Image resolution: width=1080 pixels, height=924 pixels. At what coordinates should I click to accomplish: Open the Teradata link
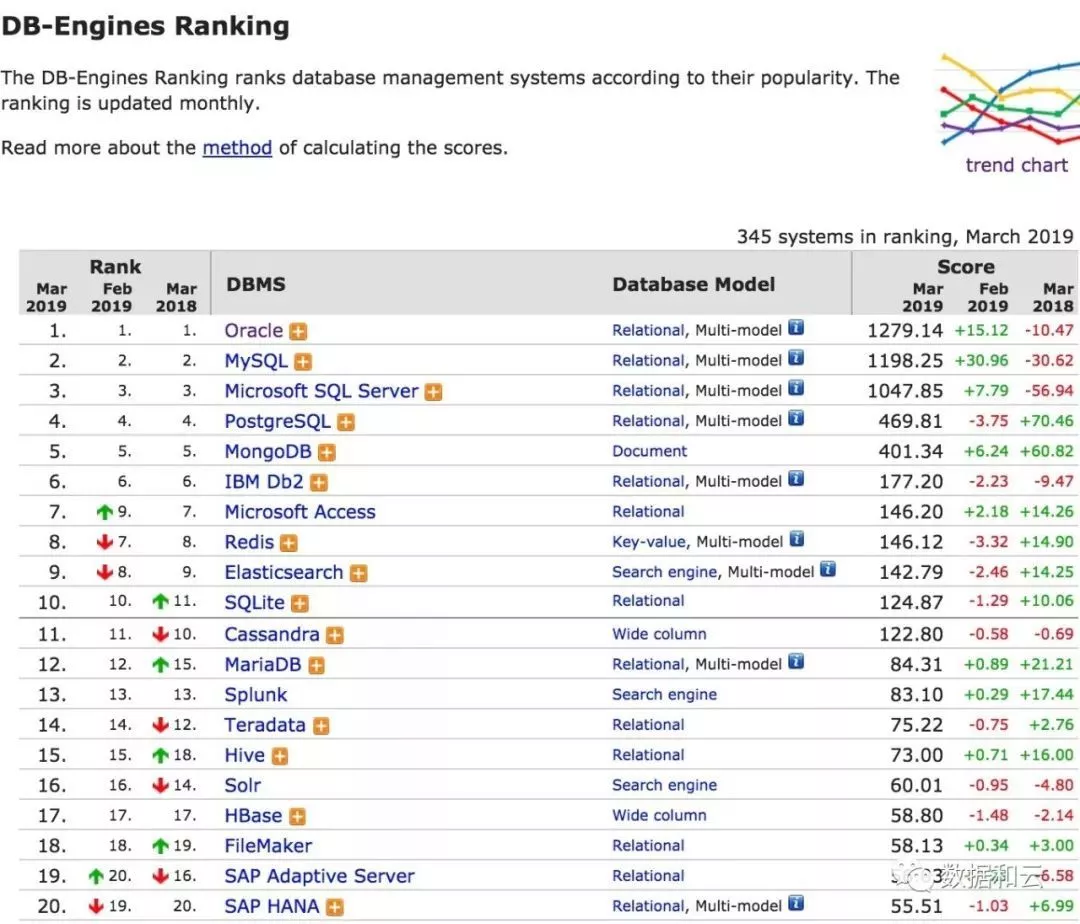265,726
